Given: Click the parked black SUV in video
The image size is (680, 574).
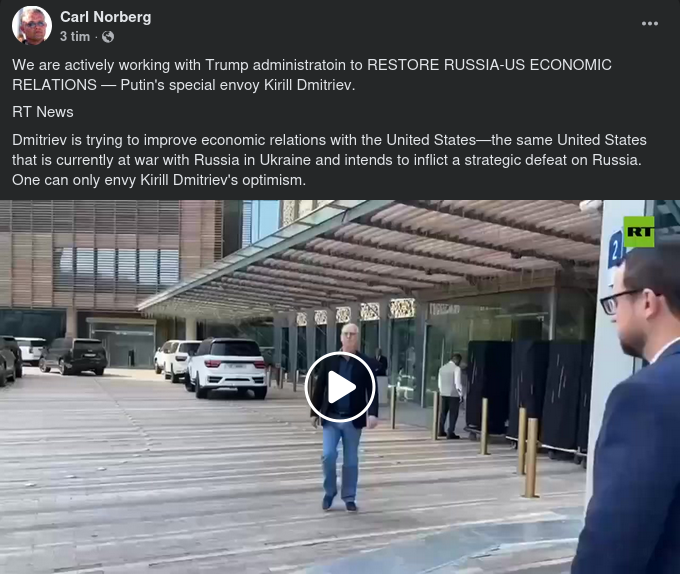Looking at the screenshot, I should tap(73, 355).
